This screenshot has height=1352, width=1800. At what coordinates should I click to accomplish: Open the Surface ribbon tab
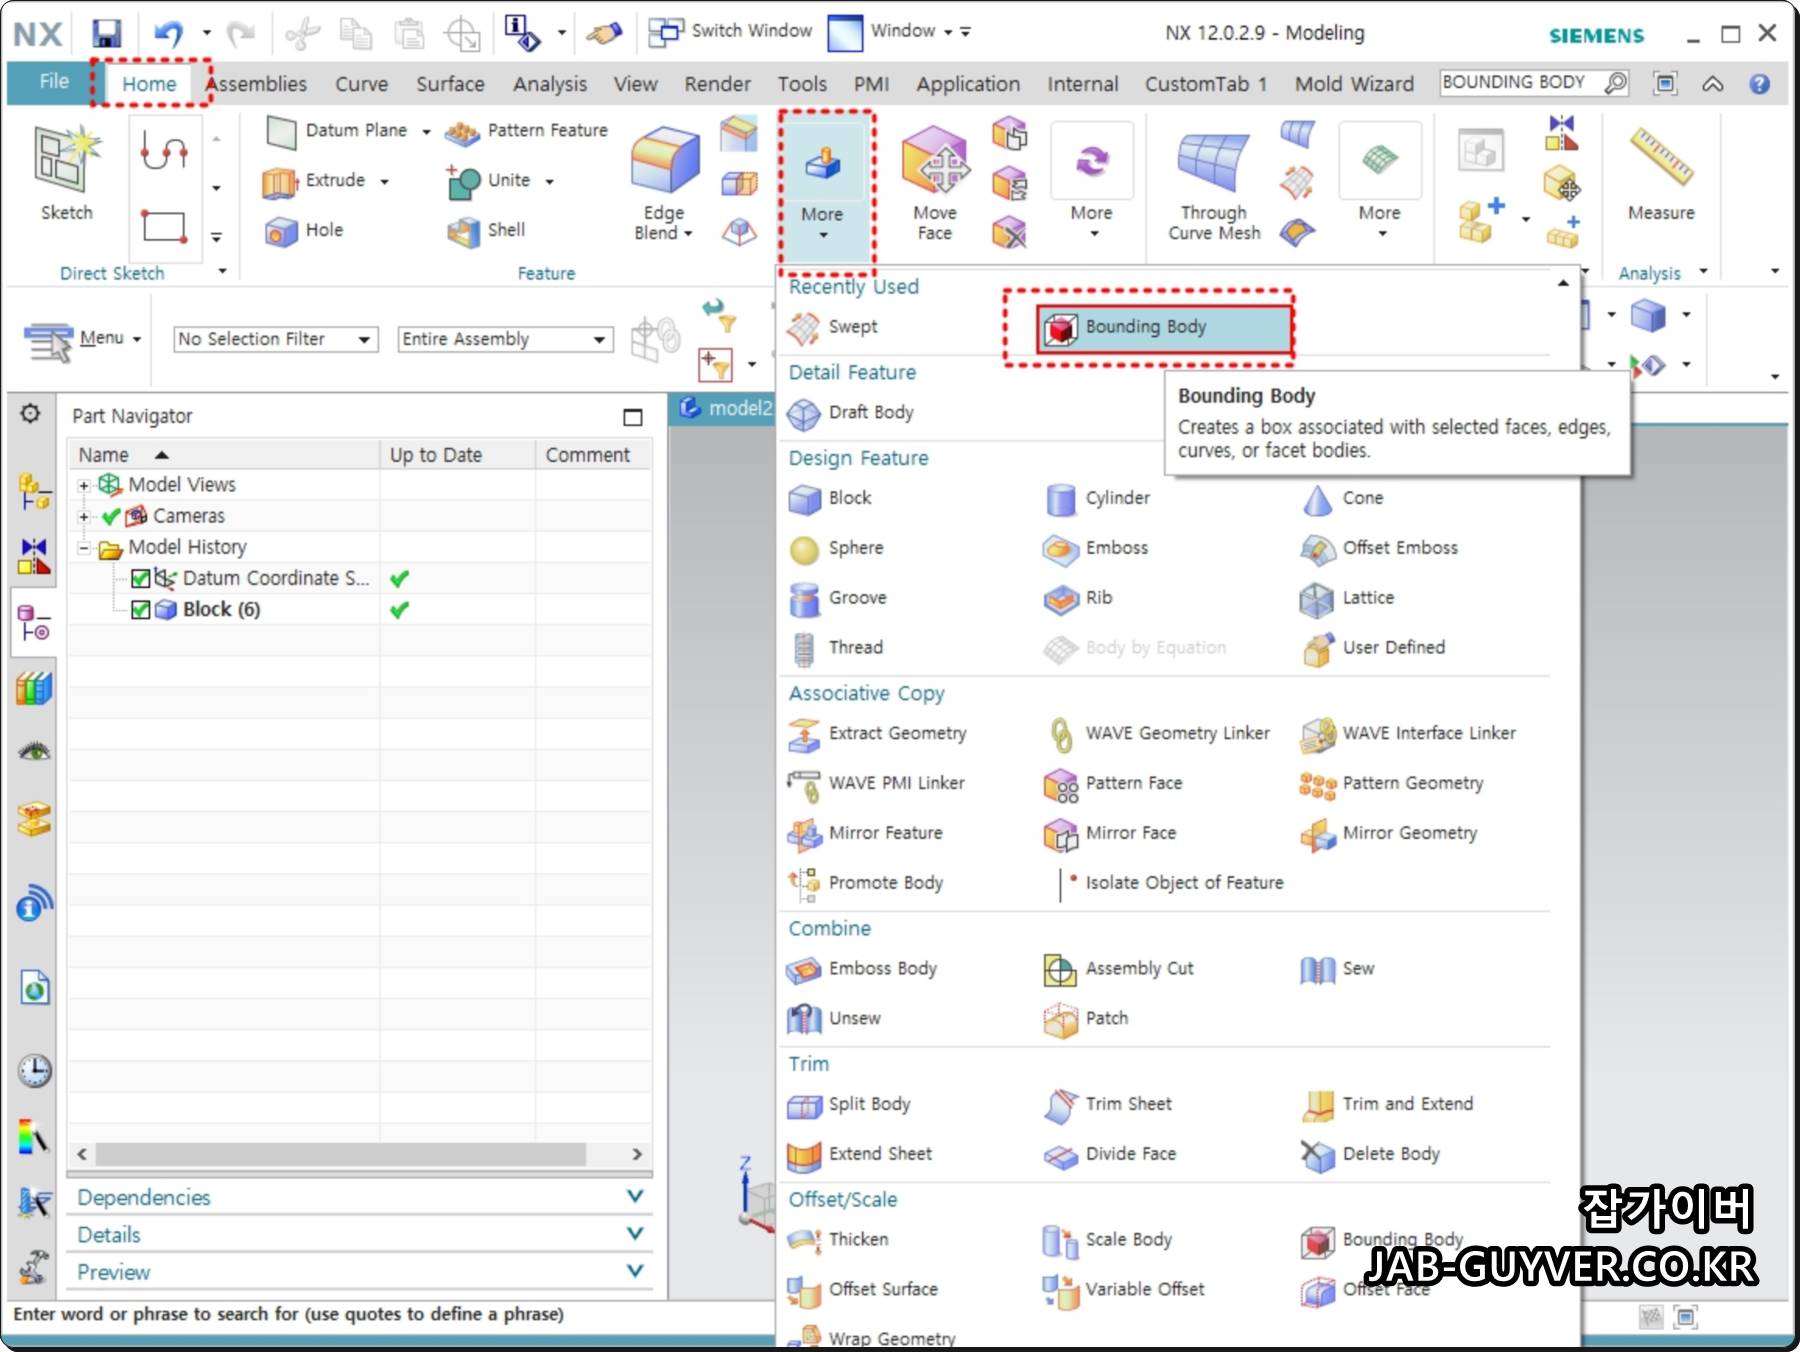450,84
